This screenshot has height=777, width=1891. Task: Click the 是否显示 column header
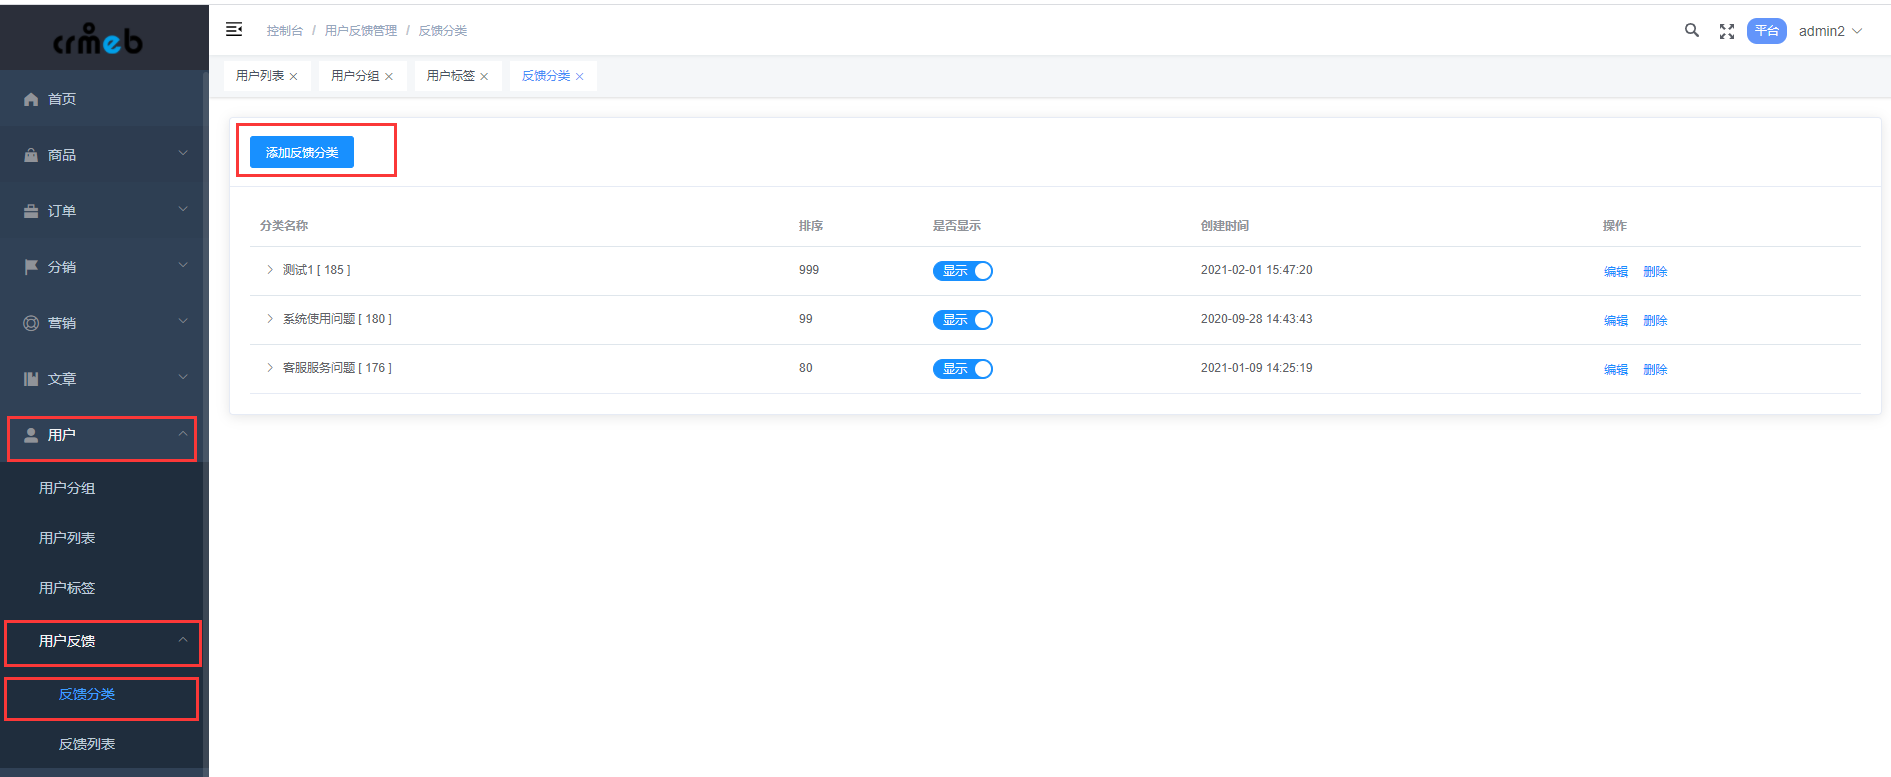pyautogui.click(x=957, y=226)
